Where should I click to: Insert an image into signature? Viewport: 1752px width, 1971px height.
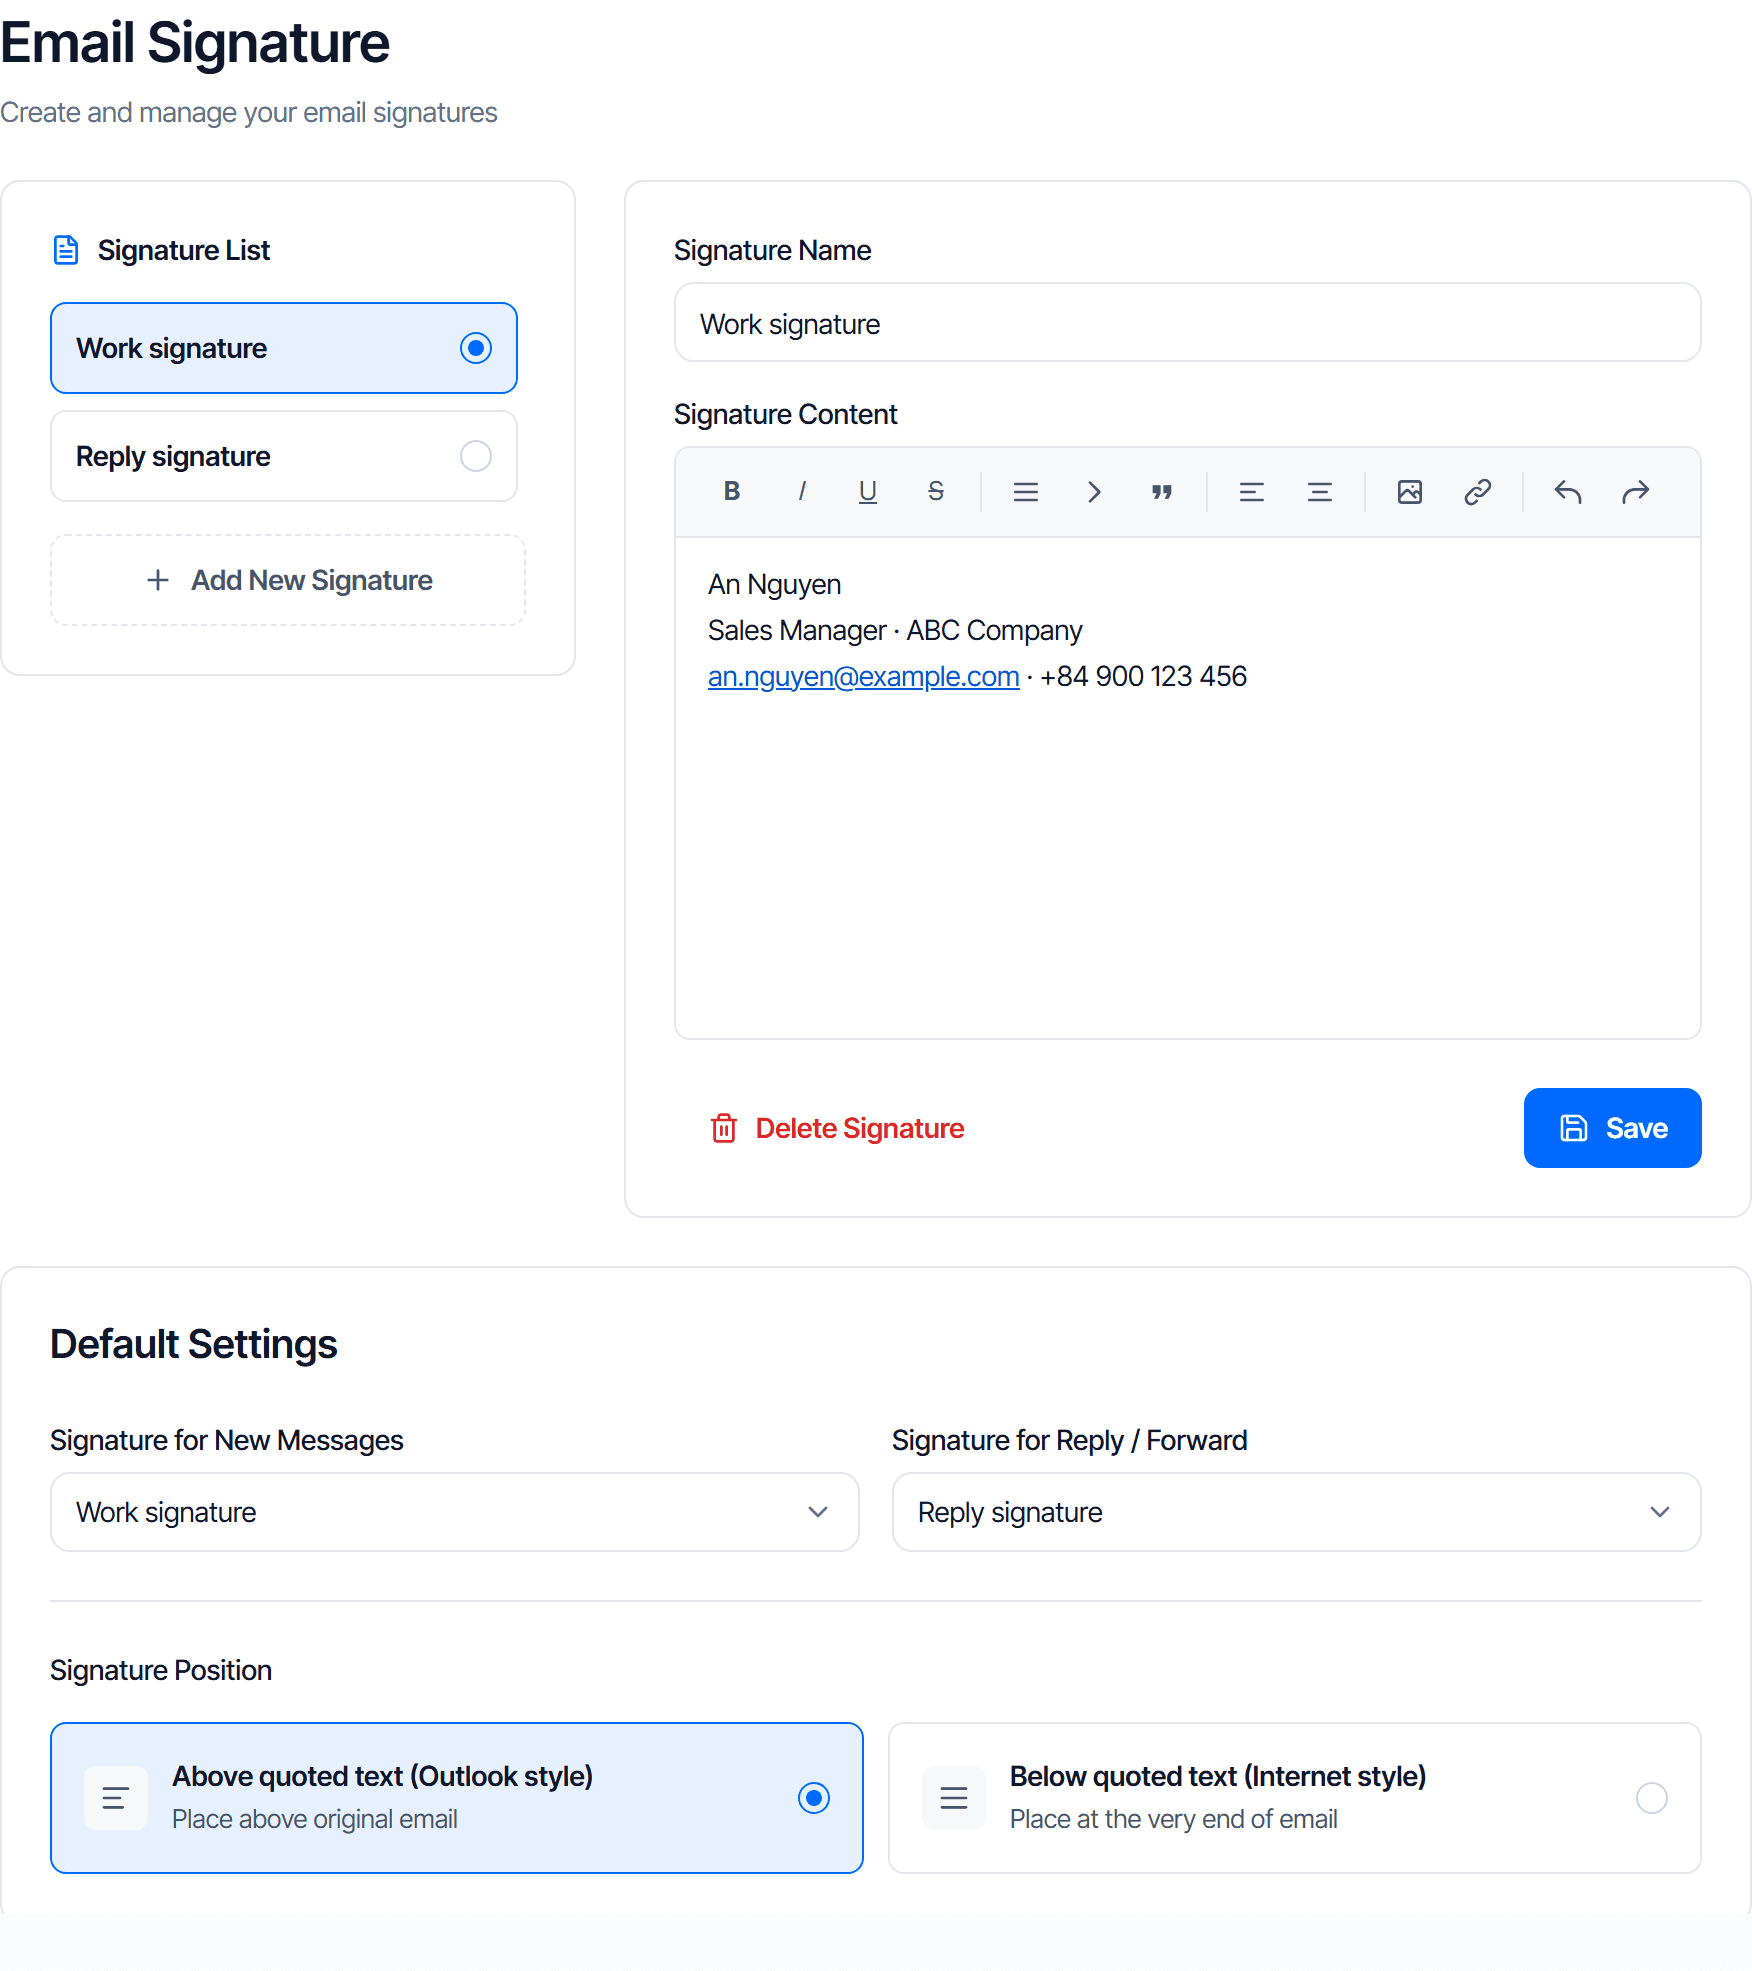pos(1410,491)
